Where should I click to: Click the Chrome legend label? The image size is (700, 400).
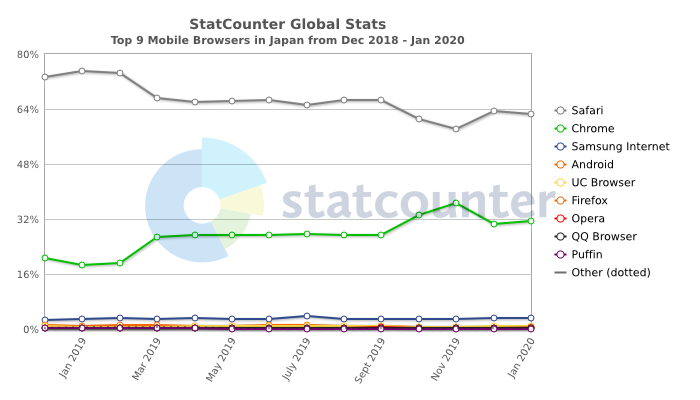pos(594,128)
